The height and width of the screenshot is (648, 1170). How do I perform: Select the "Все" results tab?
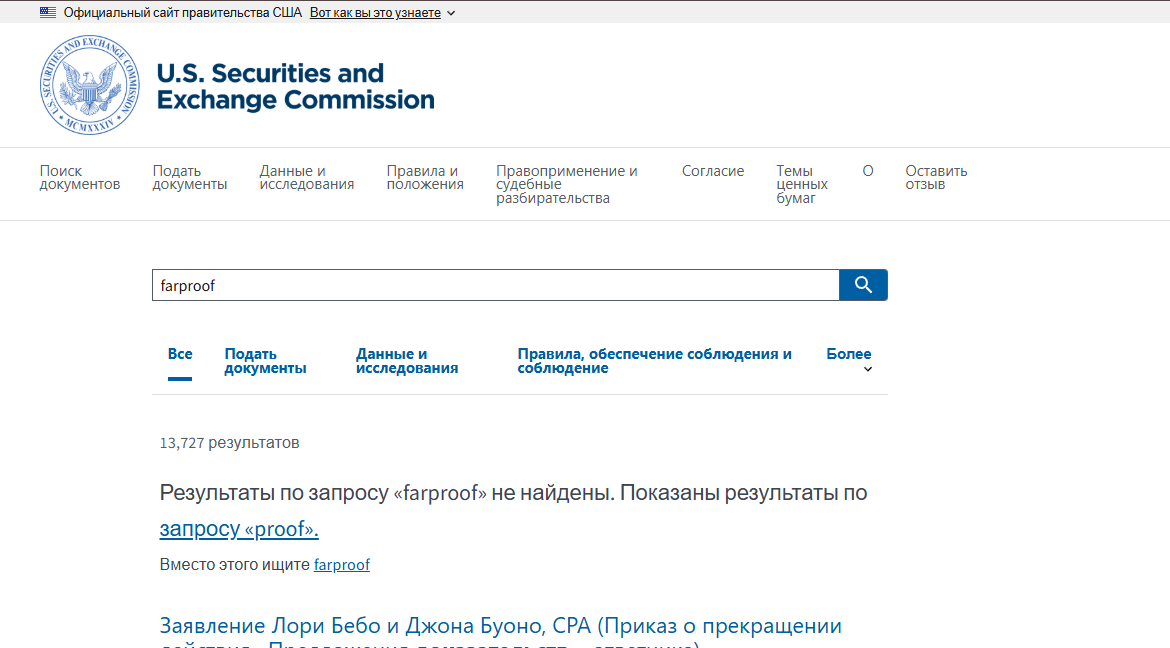coord(180,354)
